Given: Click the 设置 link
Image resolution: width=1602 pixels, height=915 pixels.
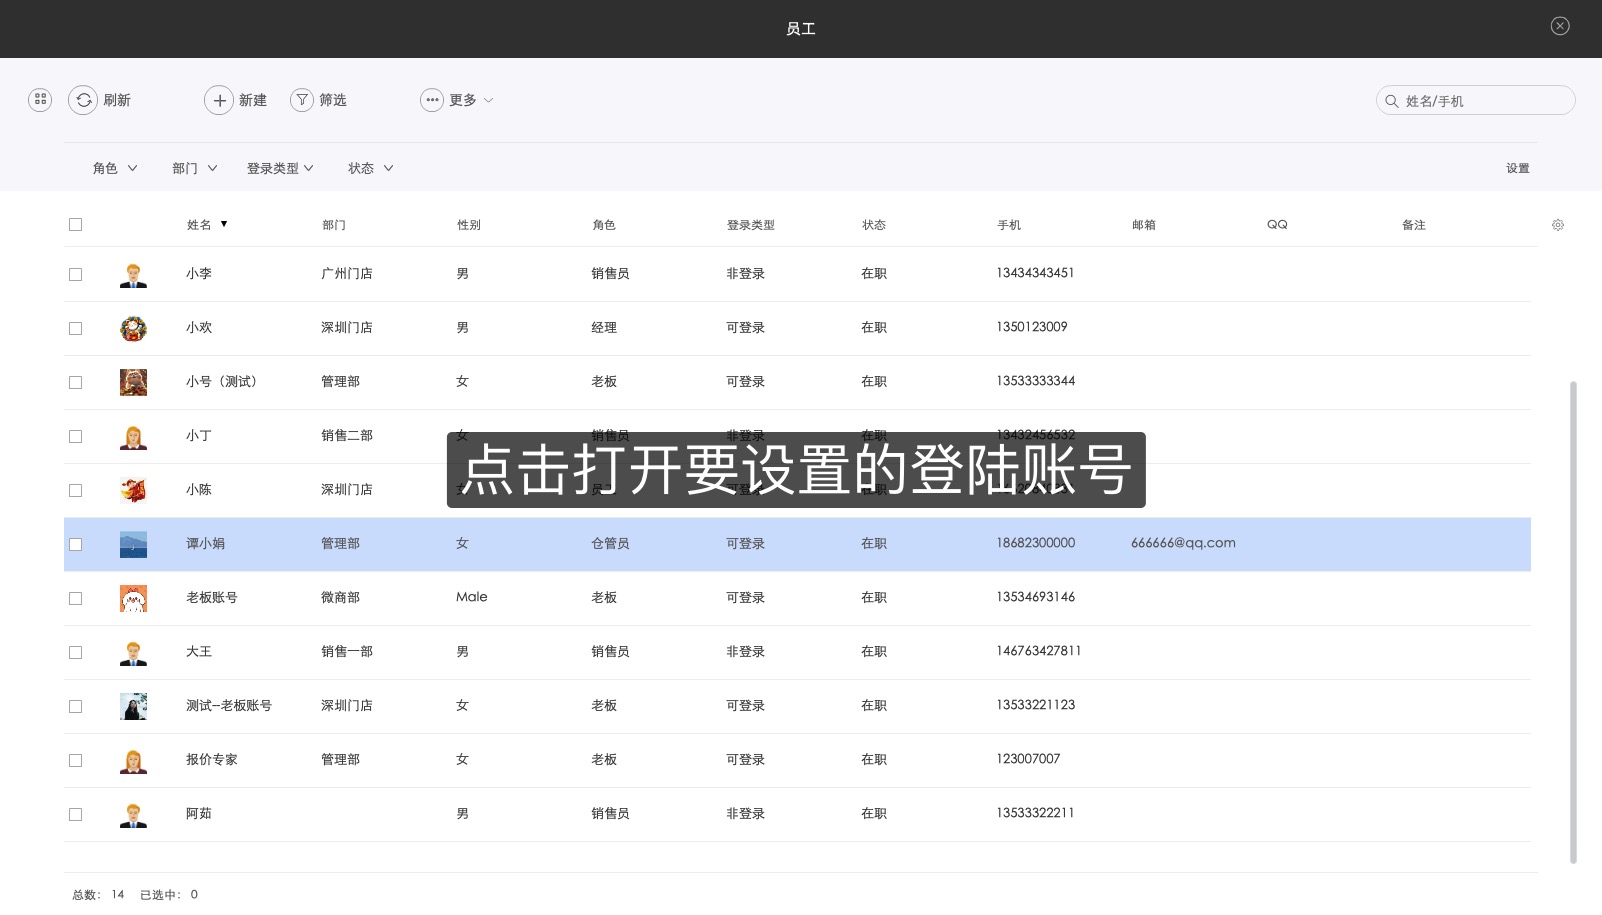Looking at the screenshot, I should (x=1517, y=168).
